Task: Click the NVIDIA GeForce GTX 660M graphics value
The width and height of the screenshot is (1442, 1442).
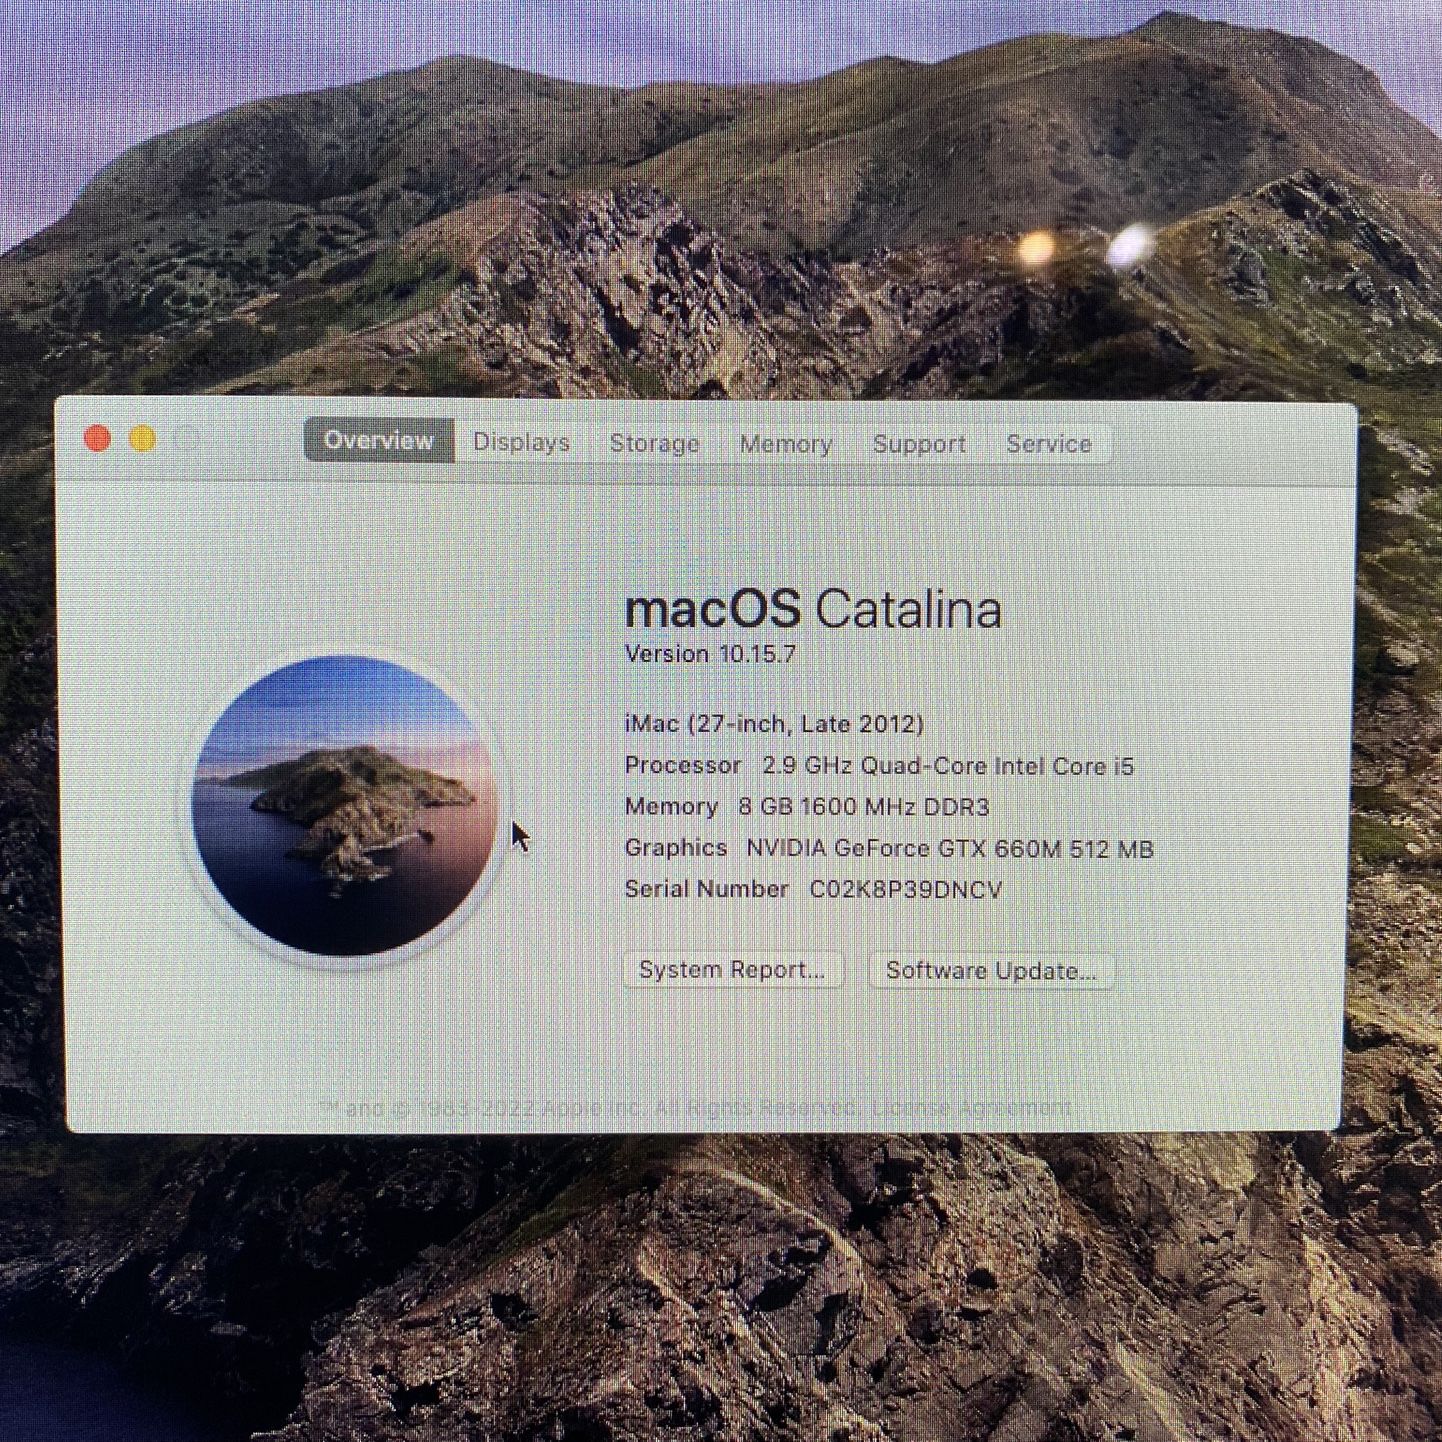Action: [x=950, y=849]
